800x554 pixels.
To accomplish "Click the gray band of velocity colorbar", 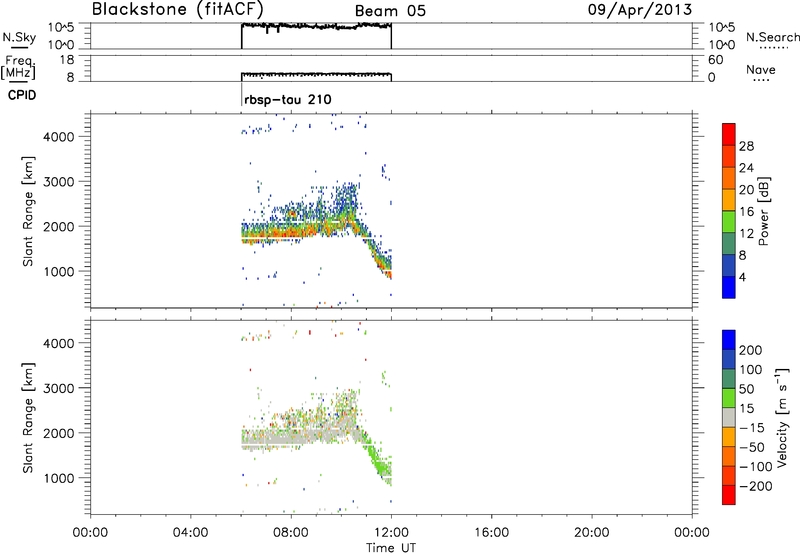I will [729, 418].
